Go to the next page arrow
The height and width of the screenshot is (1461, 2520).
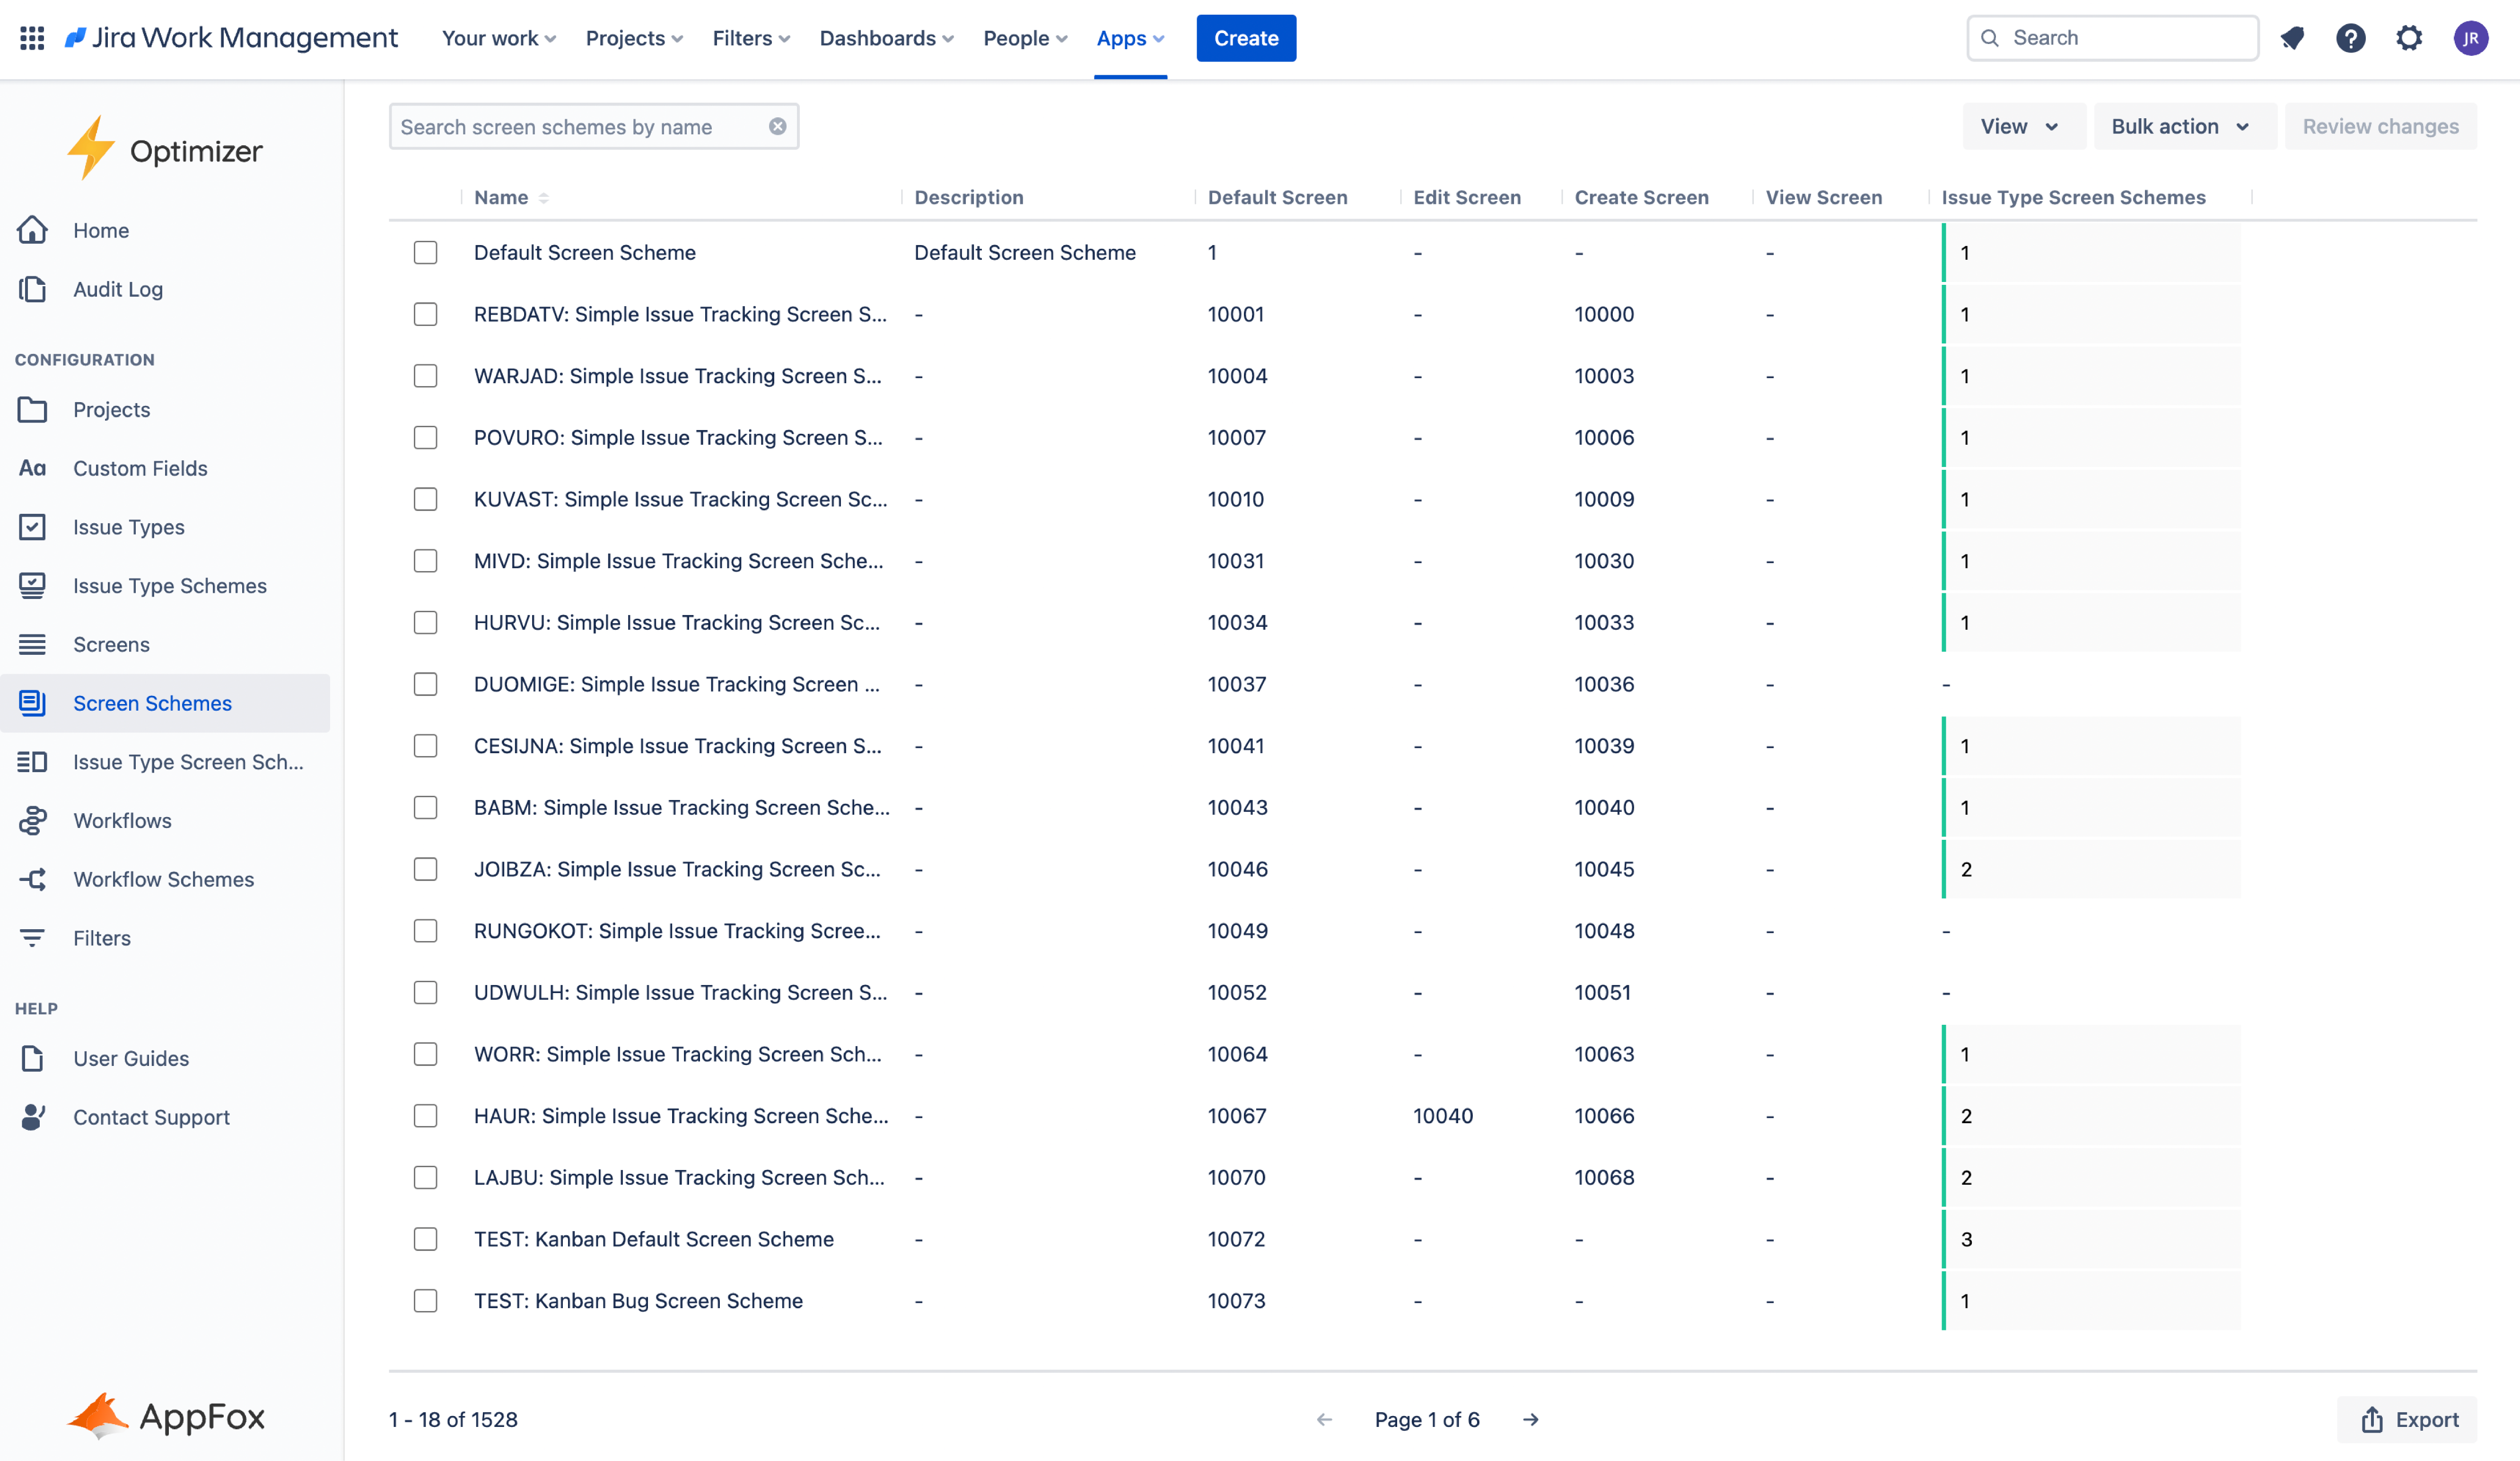click(1530, 1419)
